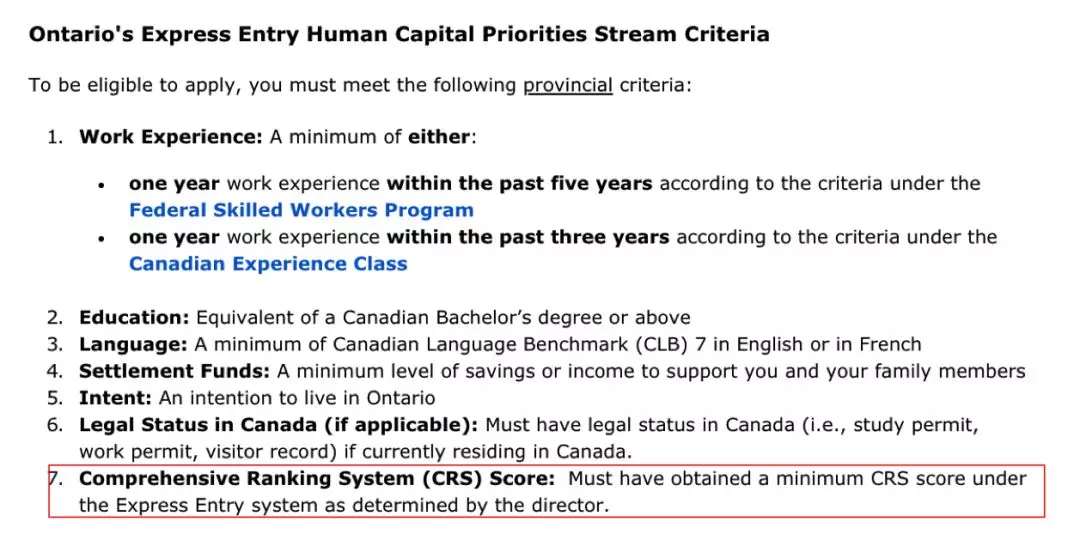Click the Education criterion label

click(134, 318)
